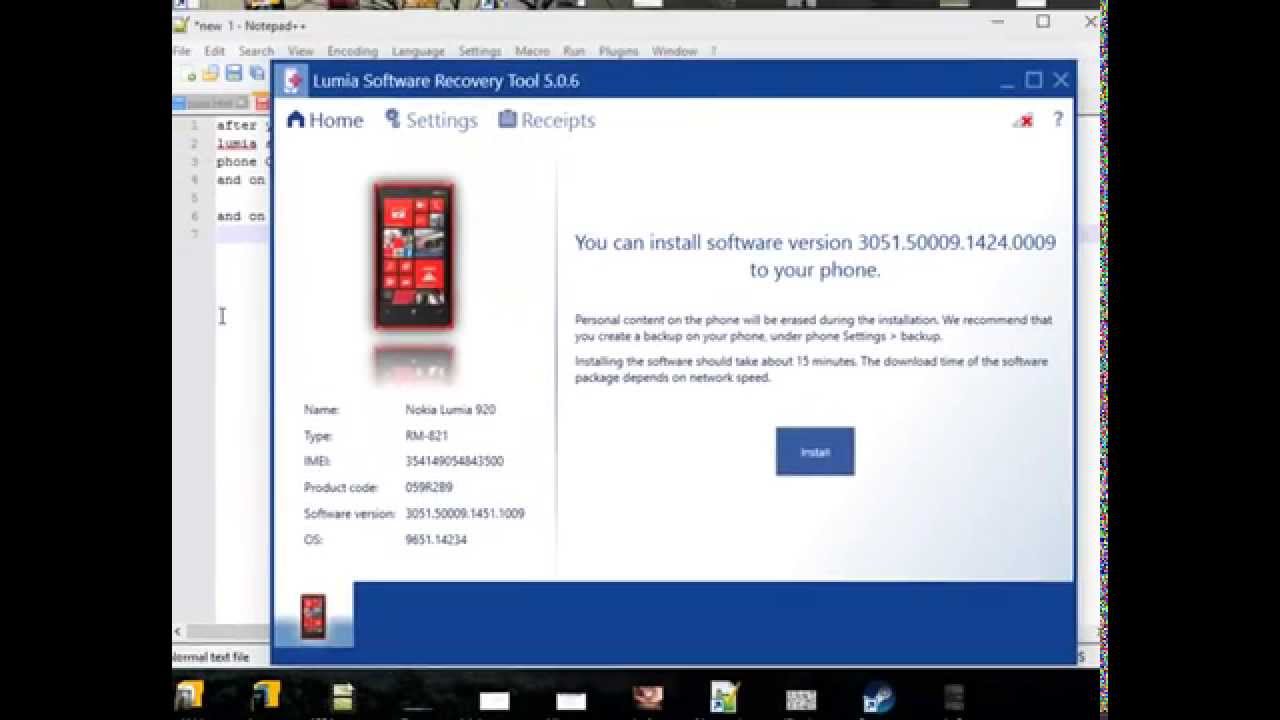
Task: Click the red-X connection status icon
Action: pos(1023,121)
